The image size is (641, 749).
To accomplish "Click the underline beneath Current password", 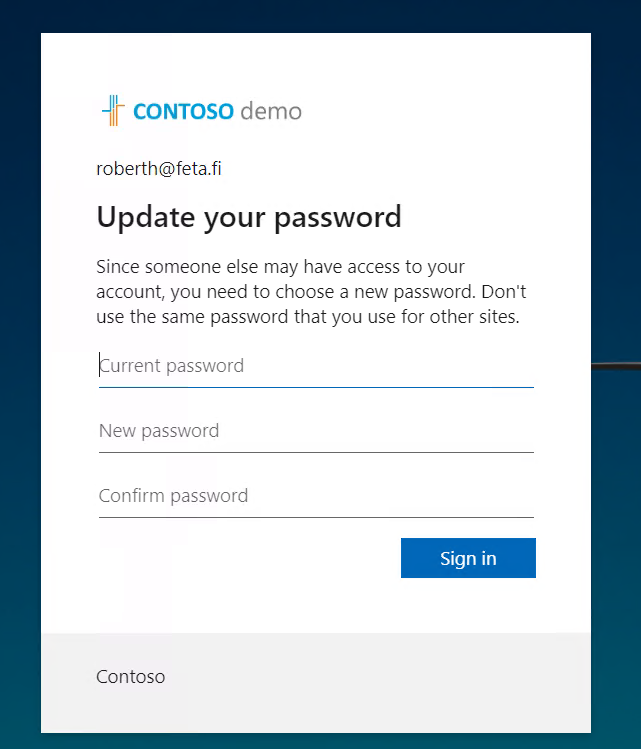I will coord(316,387).
